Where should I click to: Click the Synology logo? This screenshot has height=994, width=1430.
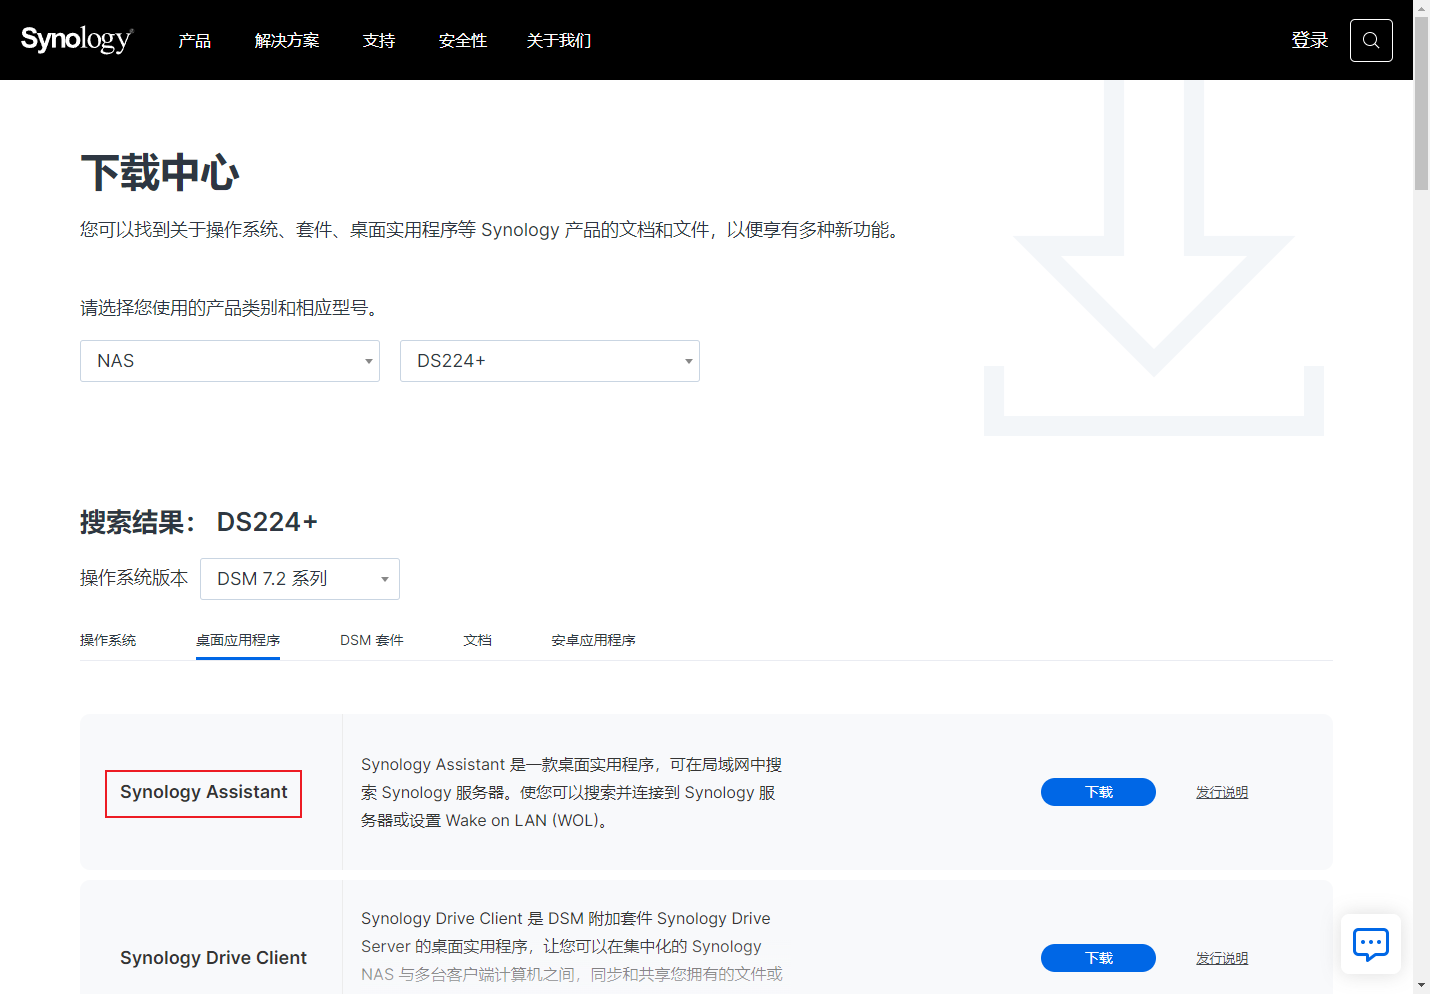point(76,39)
